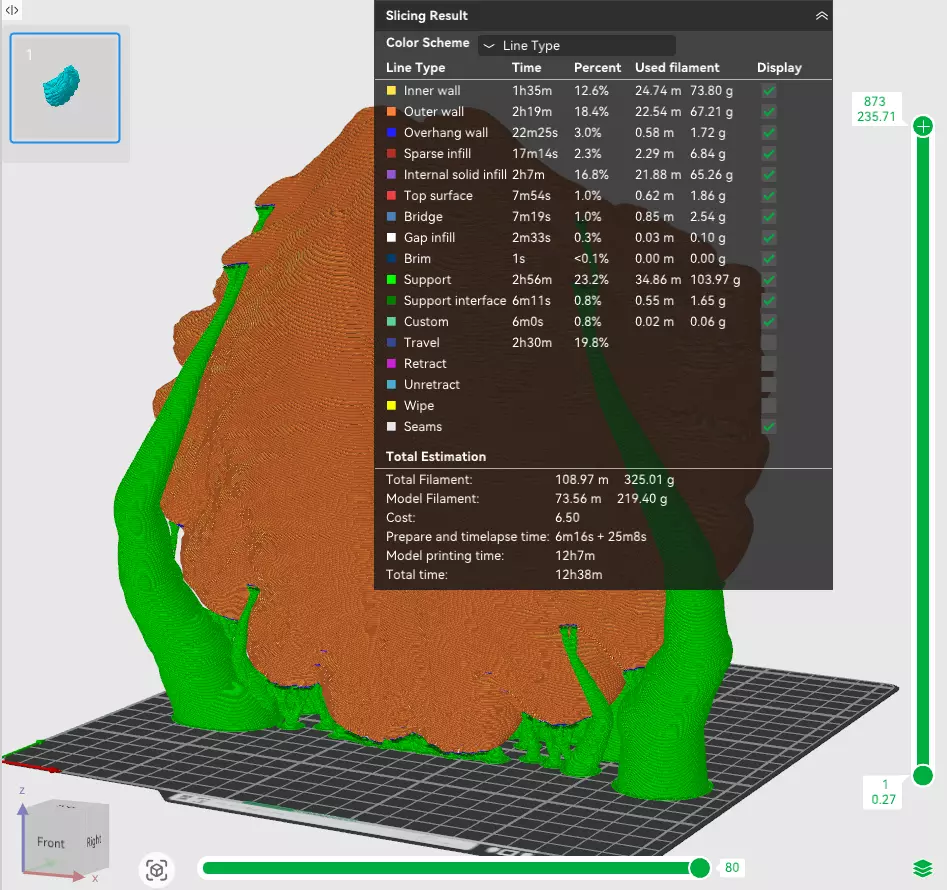Click the bottom layer value 0.27 label
Image resolution: width=947 pixels, height=890 pixels.
(x=883, y=799)
